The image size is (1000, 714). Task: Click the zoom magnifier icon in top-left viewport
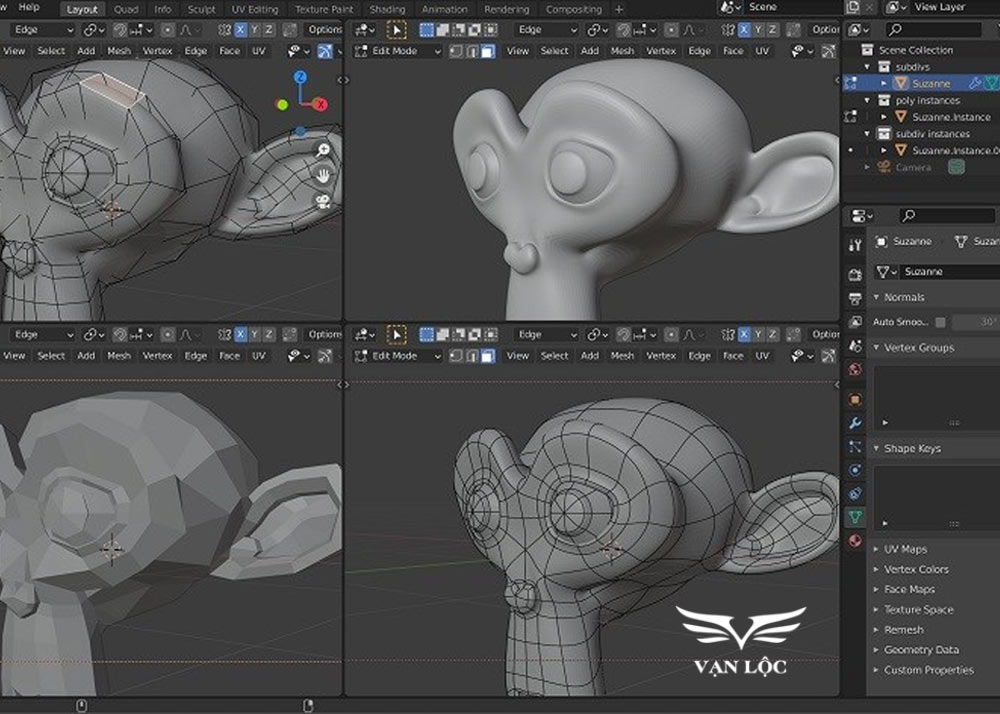pos(323,150)
